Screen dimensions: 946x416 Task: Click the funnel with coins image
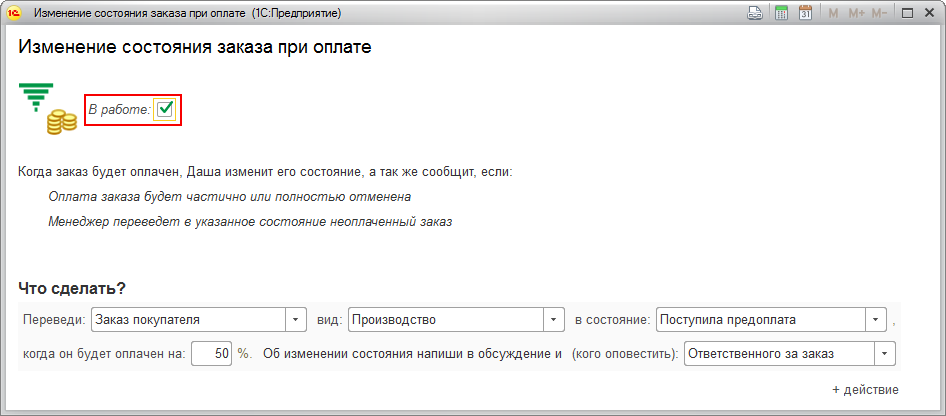point(48,109)
